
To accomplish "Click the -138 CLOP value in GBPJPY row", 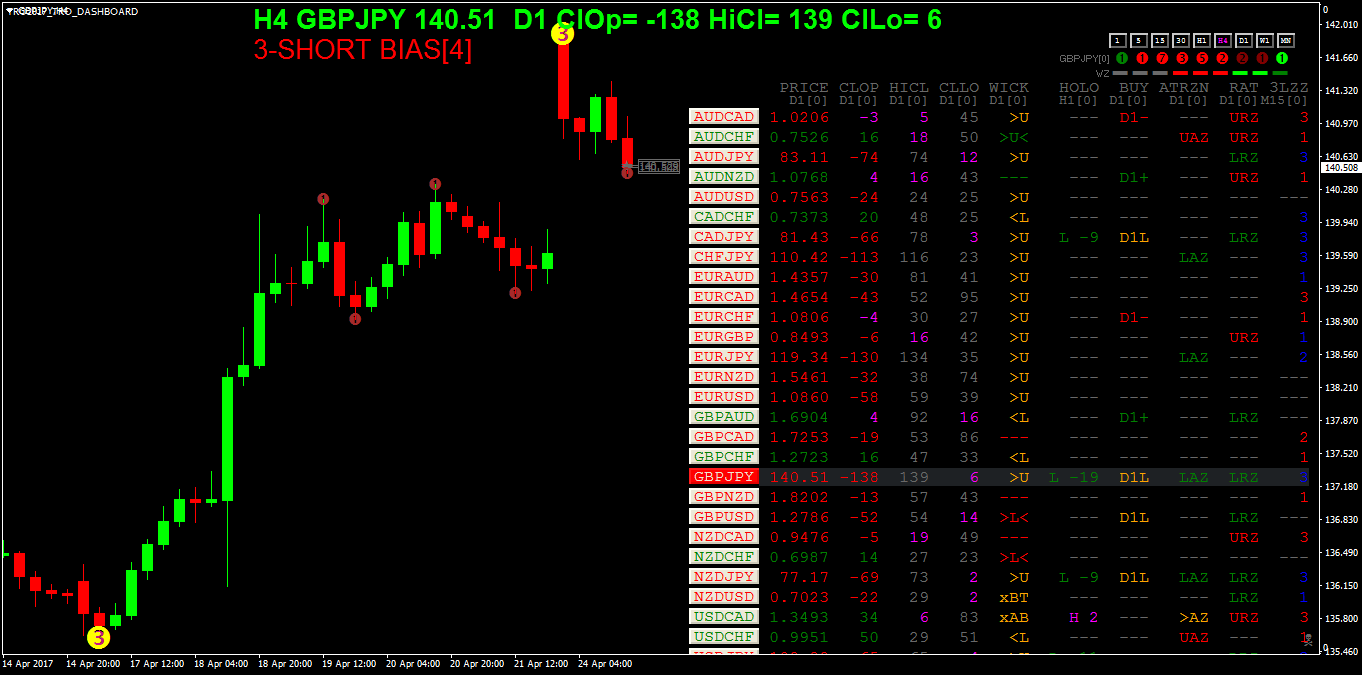I will 859,477.
